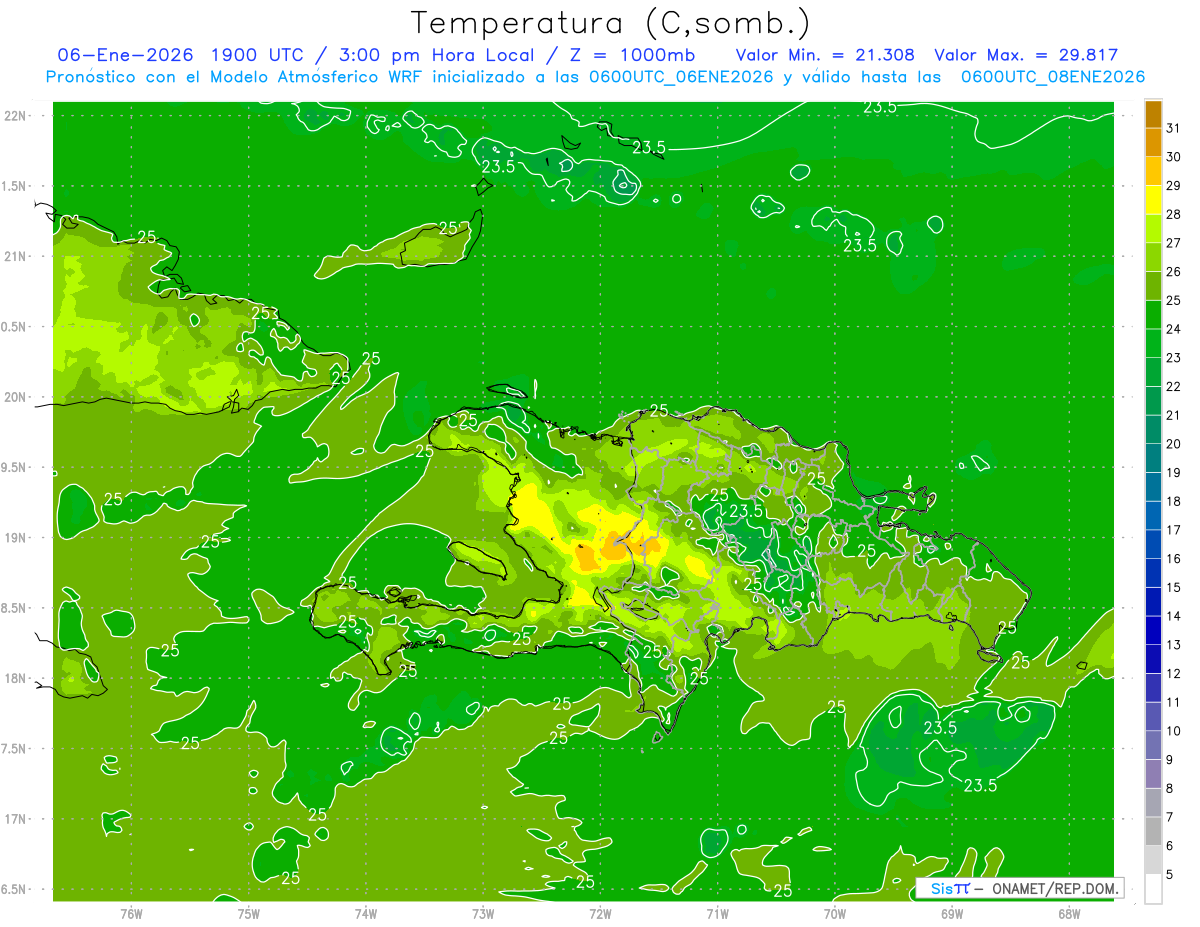The width and height of the screenshot is (1200, 927).
Task: Click the '75W' longitude axis label
Action: (x=249, y=912)
